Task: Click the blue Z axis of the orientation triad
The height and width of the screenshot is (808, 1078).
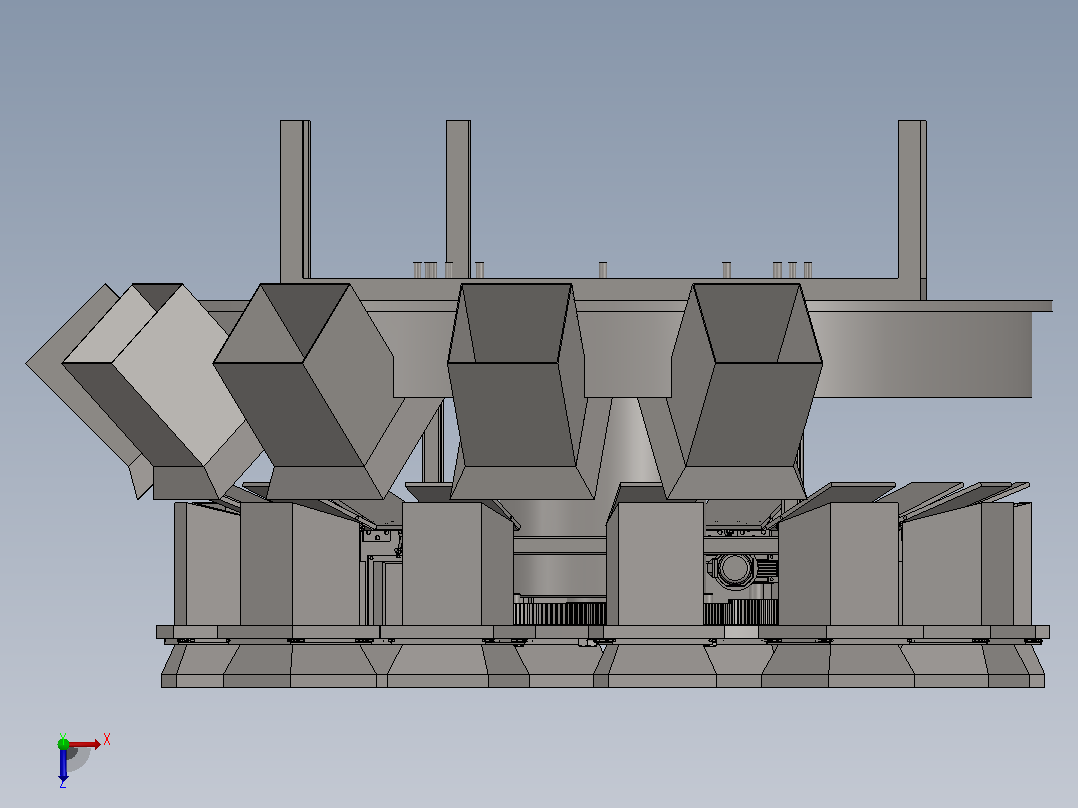Action: click(63, 765)
